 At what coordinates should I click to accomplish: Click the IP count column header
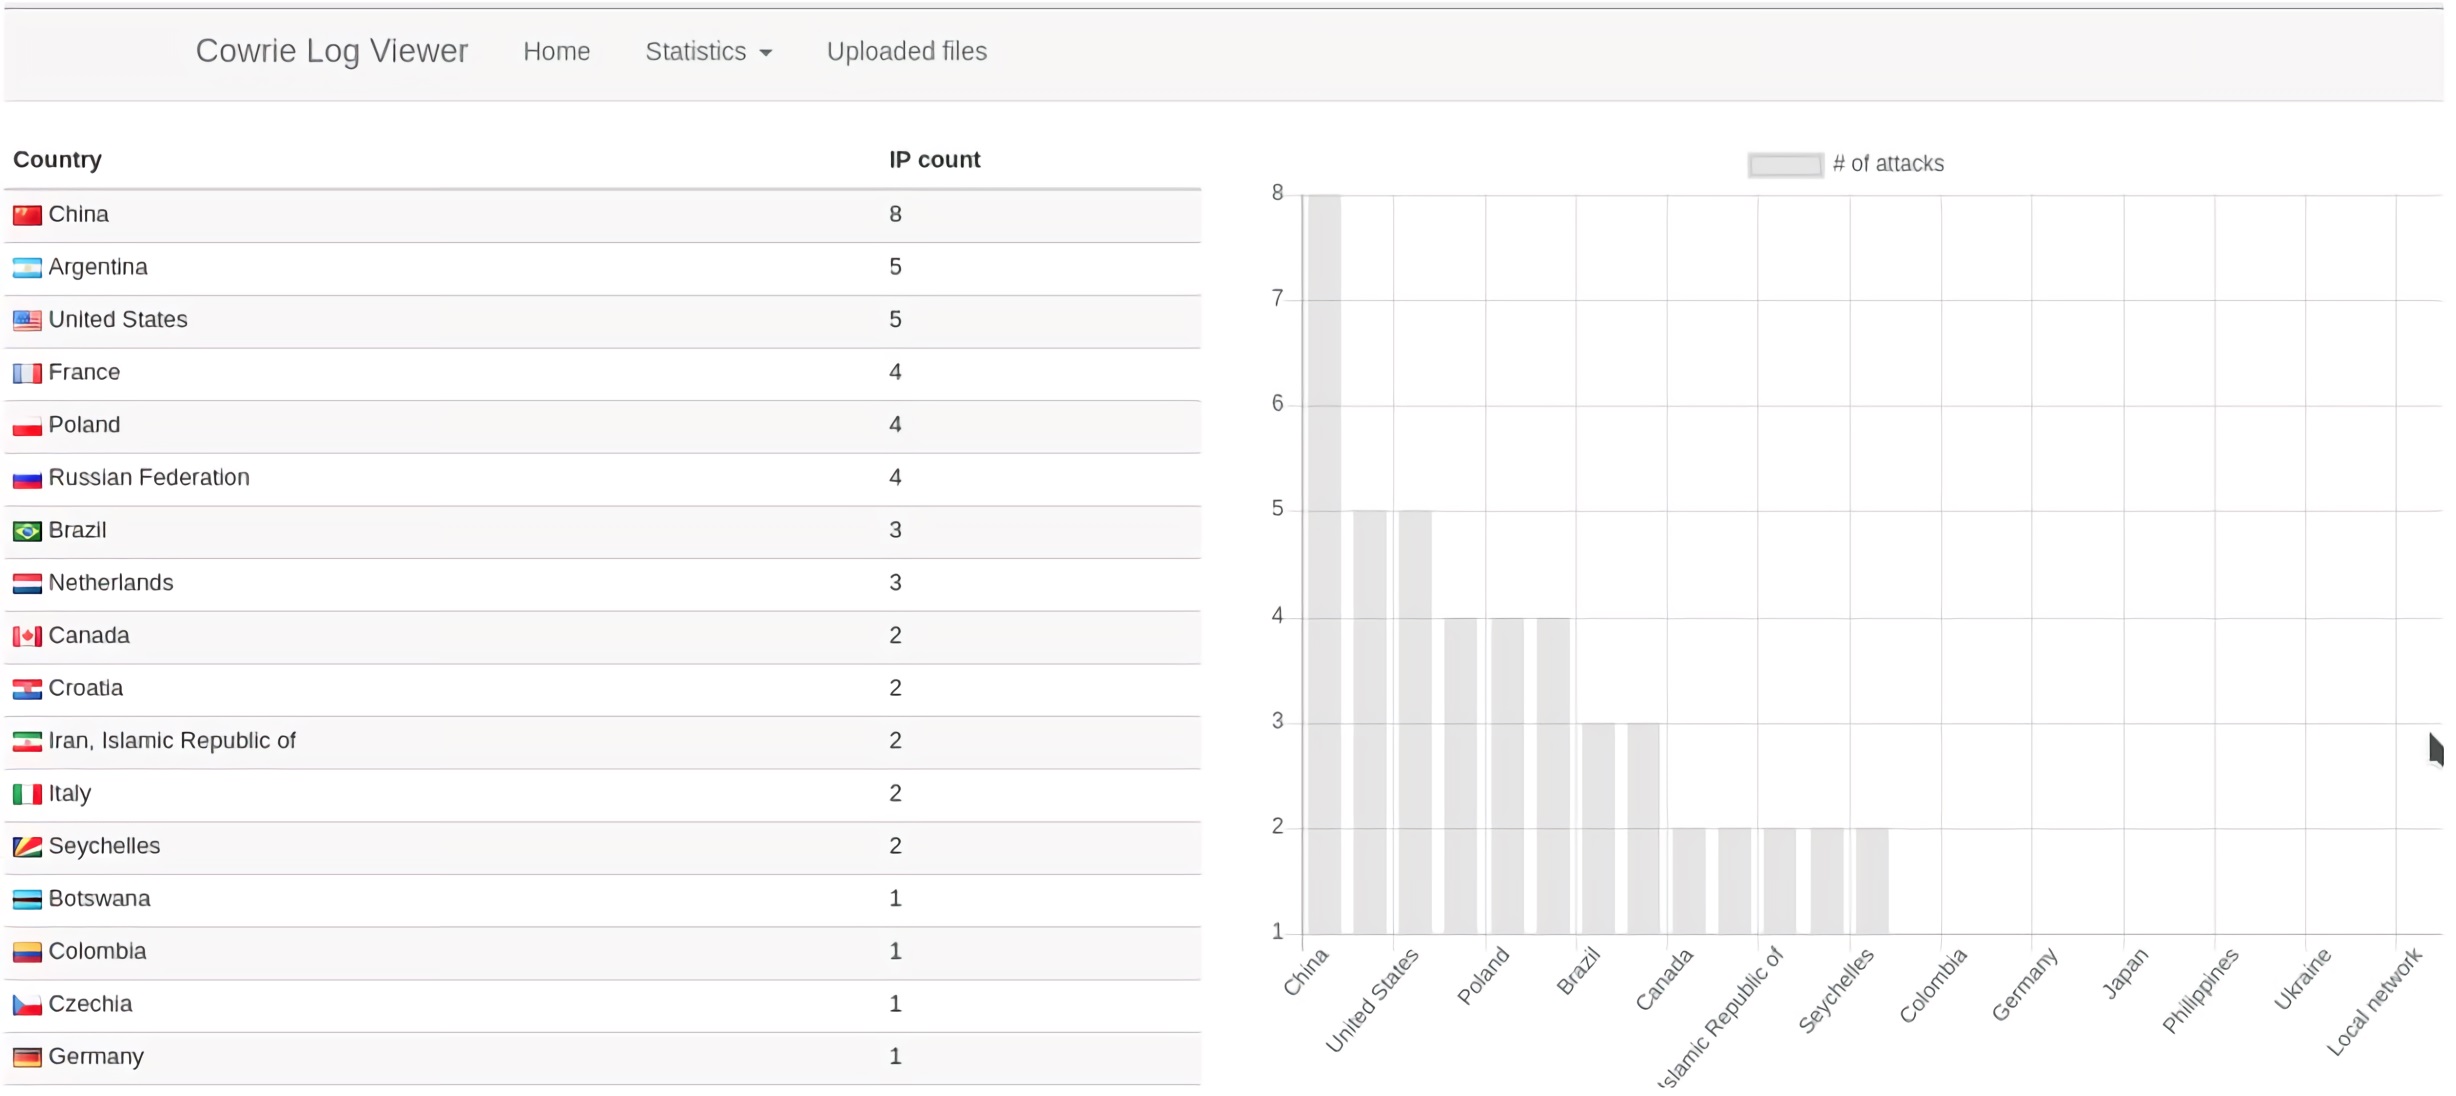point(934,160)
